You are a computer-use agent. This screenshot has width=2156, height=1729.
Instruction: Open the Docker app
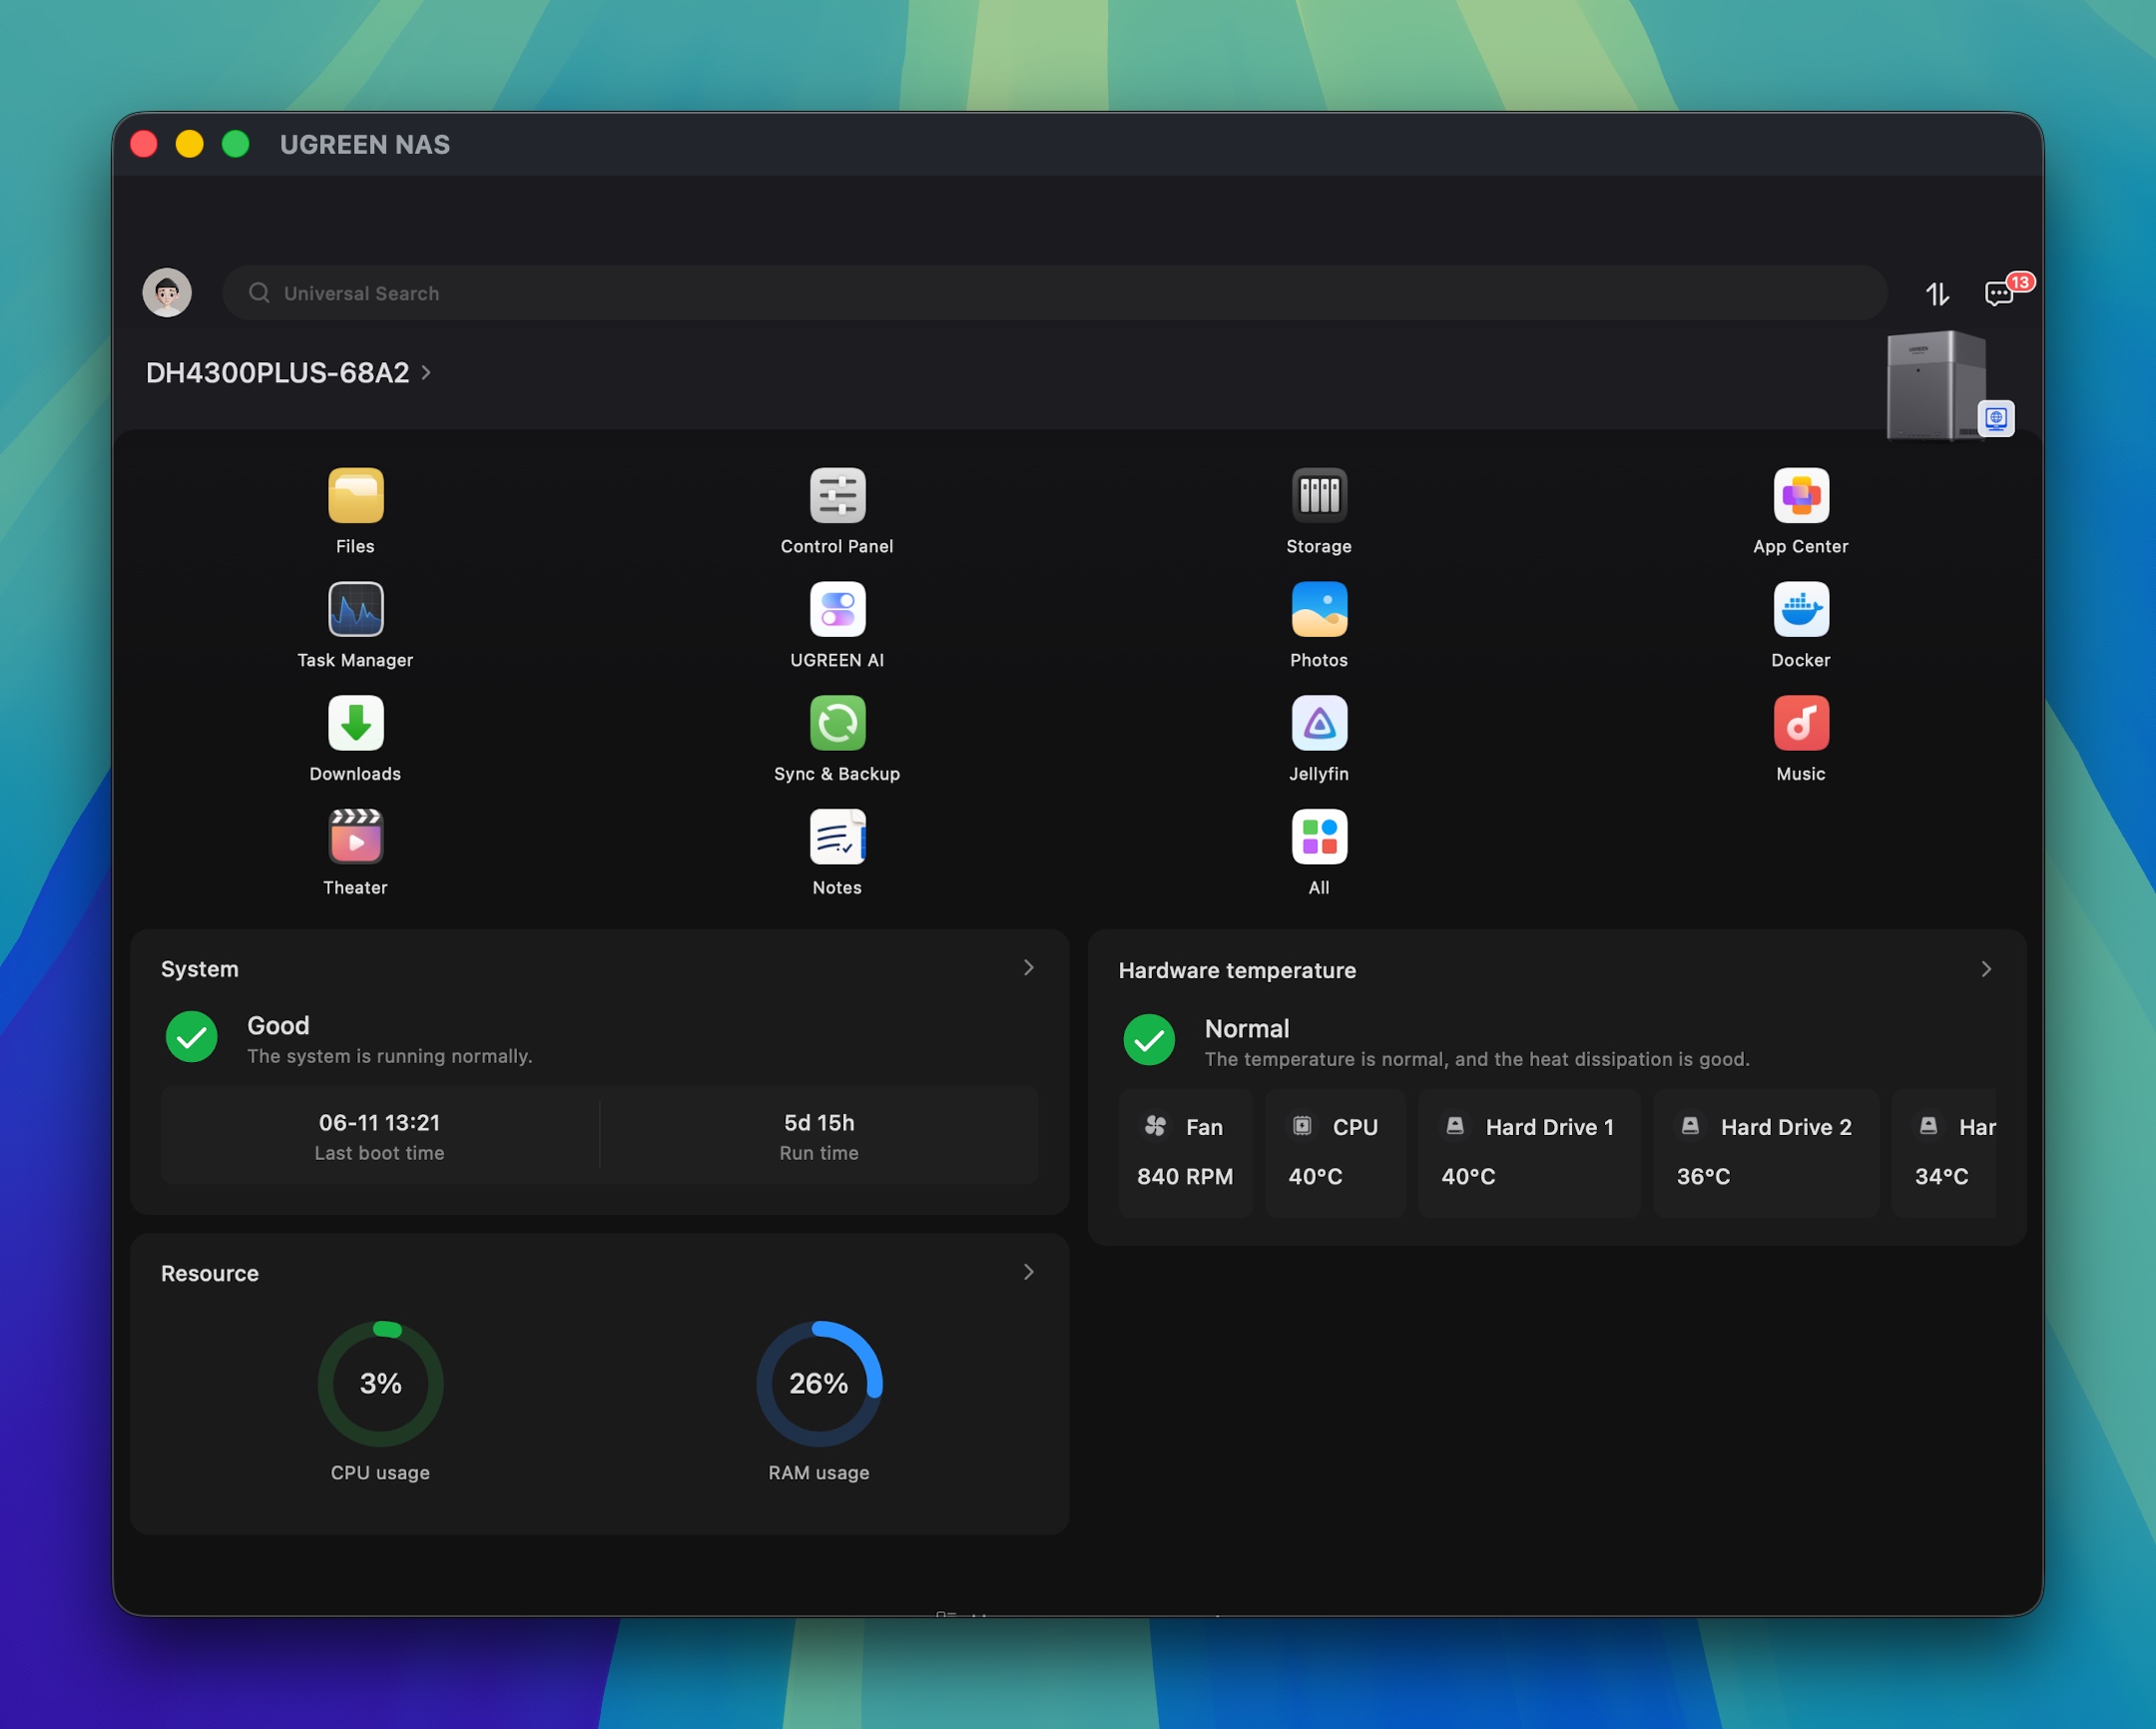[x=1801, y=609]
